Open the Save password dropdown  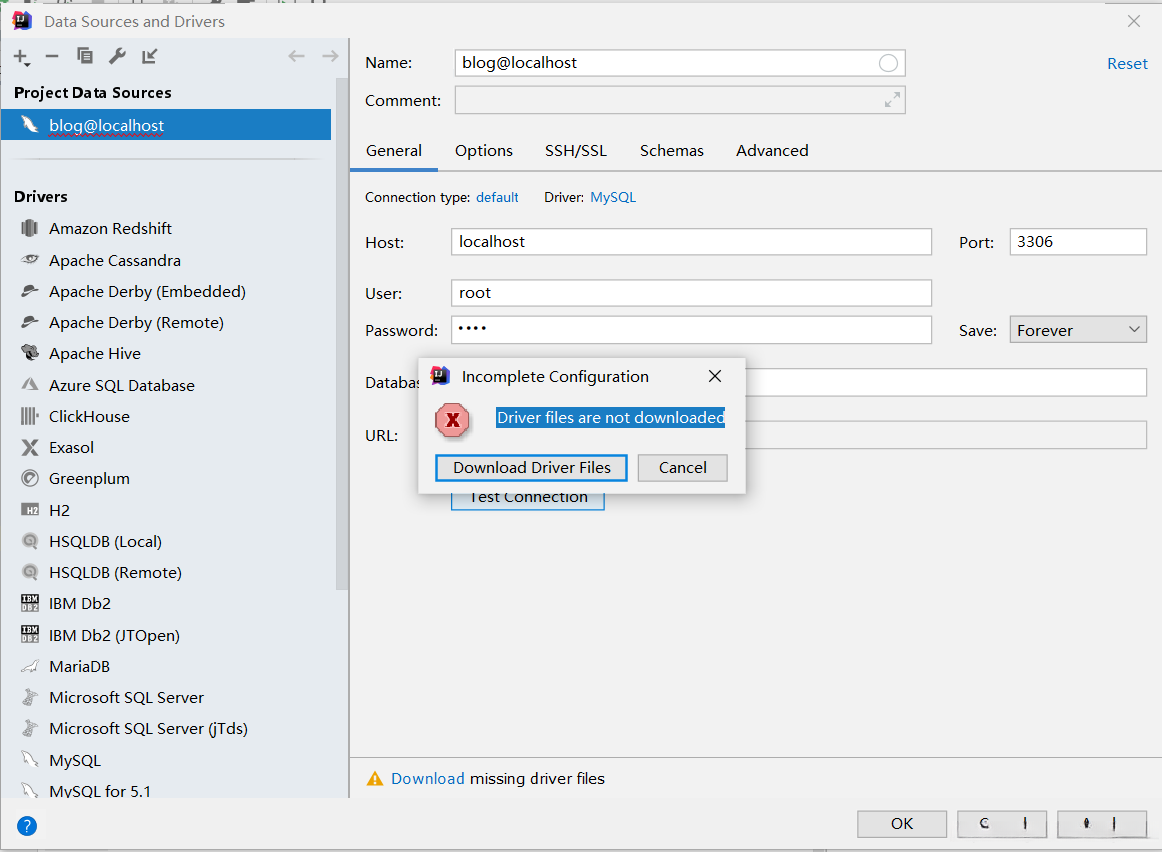(x=1077, y=330)
